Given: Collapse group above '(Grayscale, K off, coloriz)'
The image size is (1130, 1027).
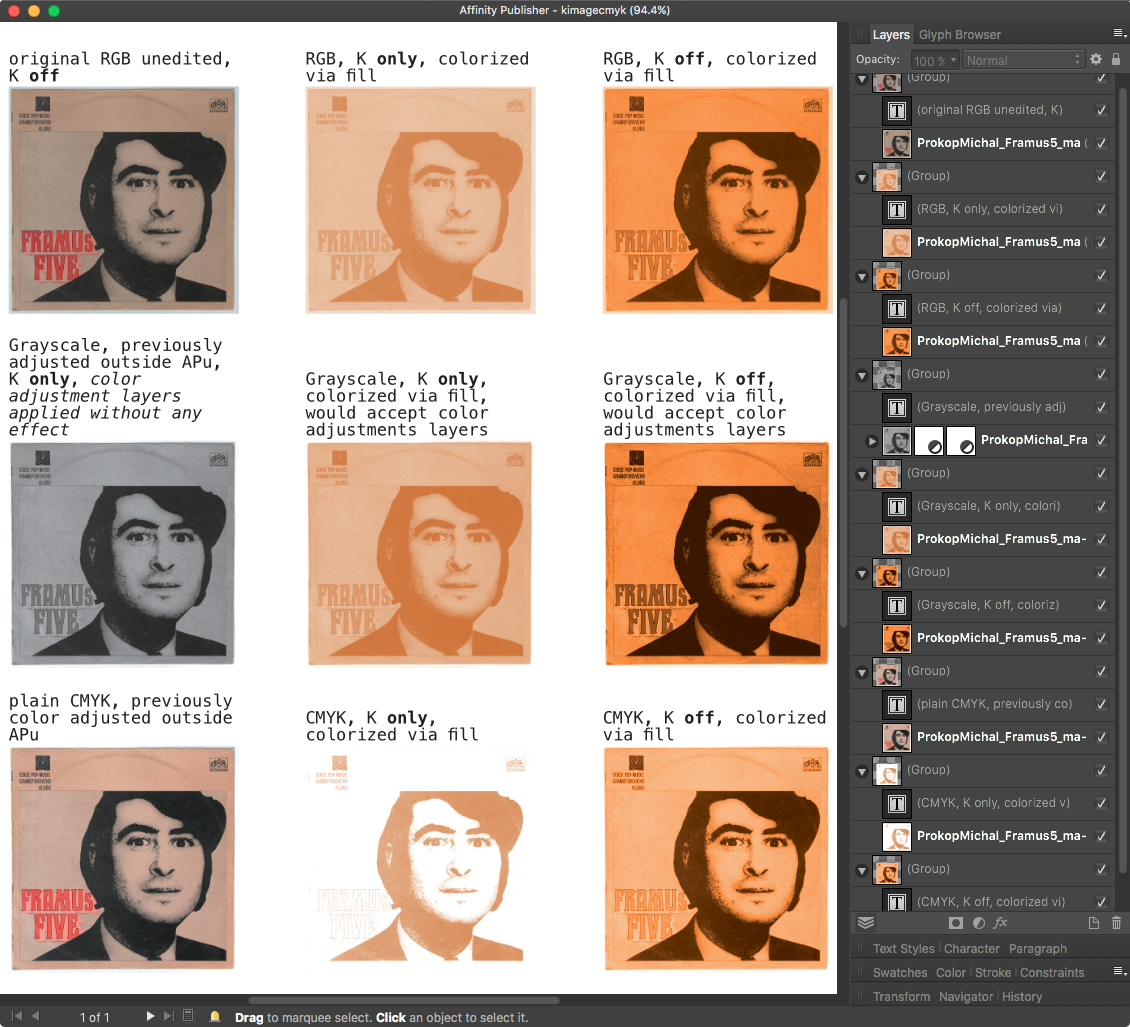Looking at the screenshot, I should point(862,574).
